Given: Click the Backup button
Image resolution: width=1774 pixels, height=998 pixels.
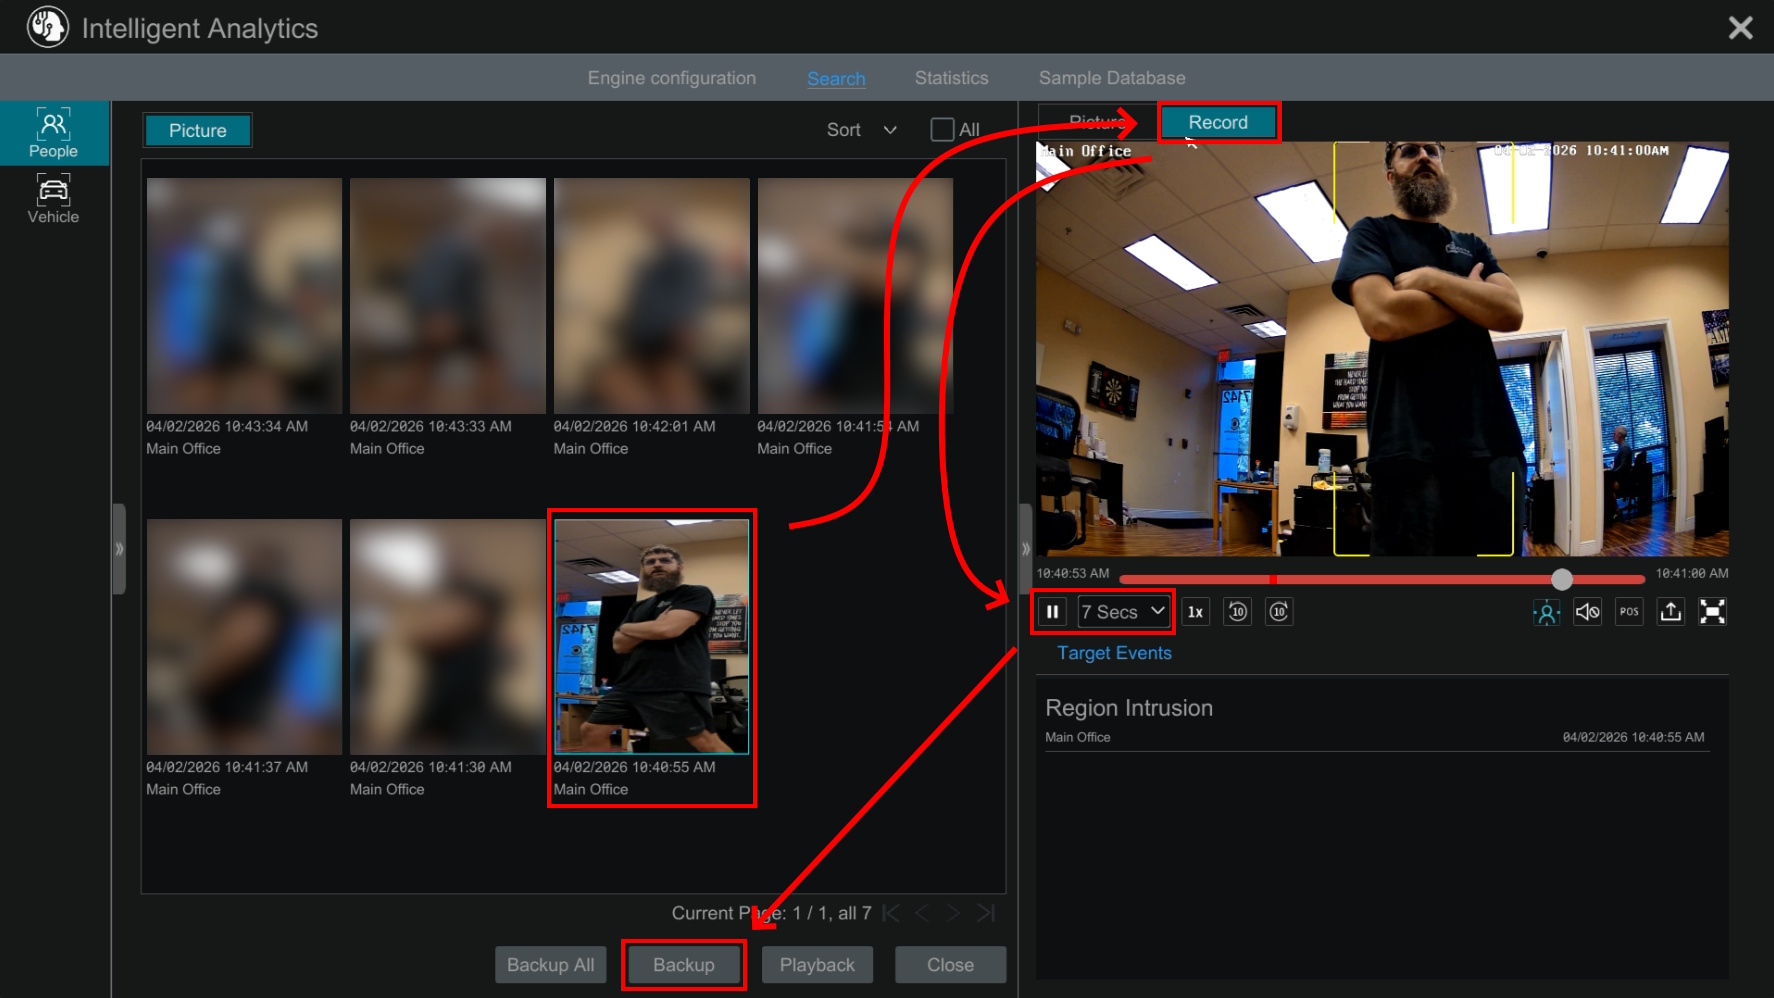Looking at the screenshot, I should tap(684, 965).
